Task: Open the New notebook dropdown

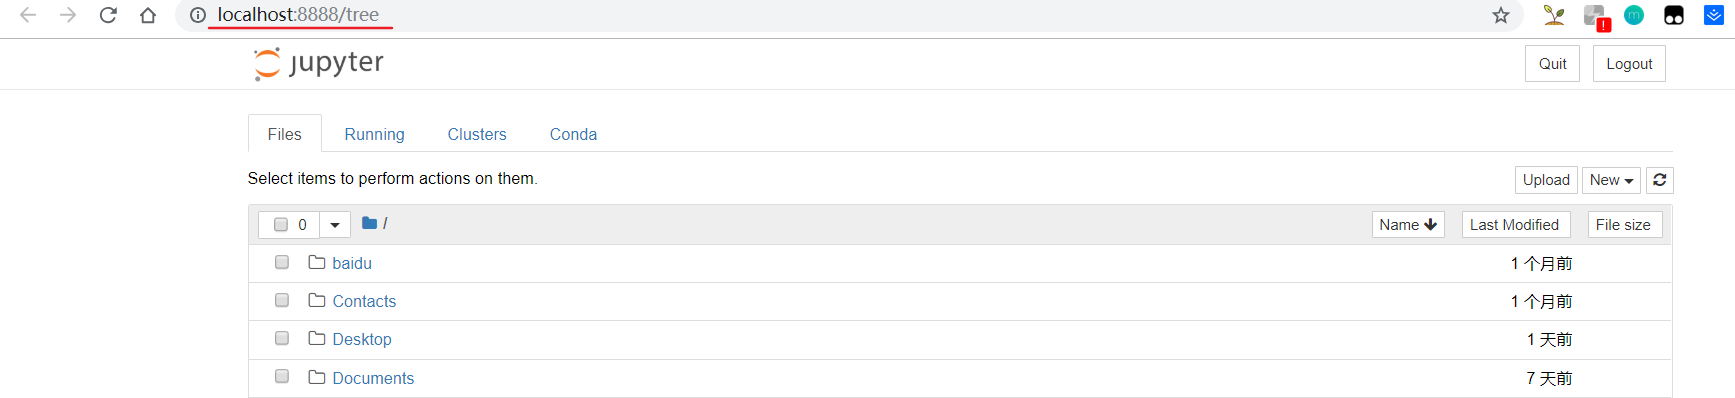Action: (1611, 180)
